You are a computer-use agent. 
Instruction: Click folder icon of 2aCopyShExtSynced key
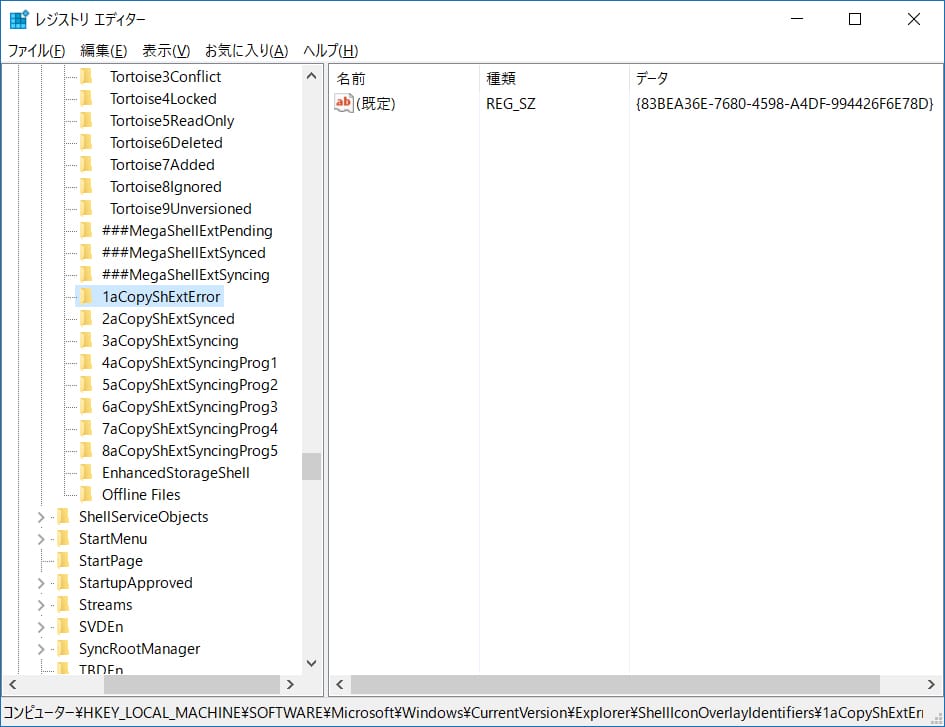[x=87, y=318]
